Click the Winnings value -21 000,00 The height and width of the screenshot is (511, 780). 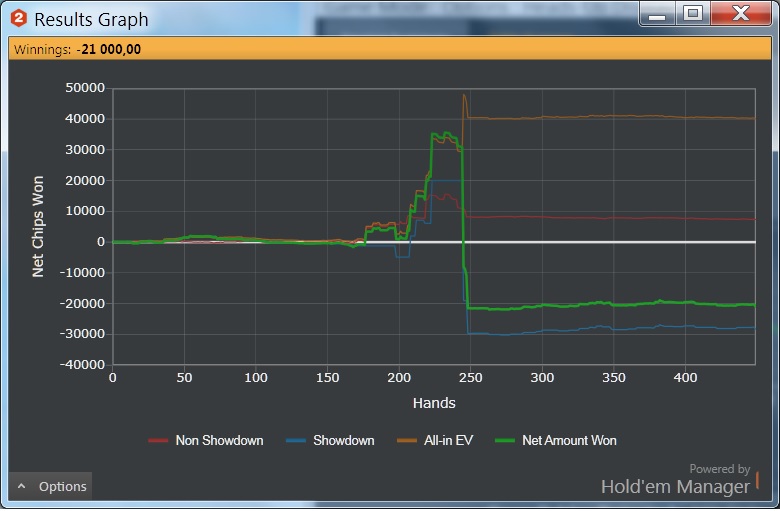(108, 49)
